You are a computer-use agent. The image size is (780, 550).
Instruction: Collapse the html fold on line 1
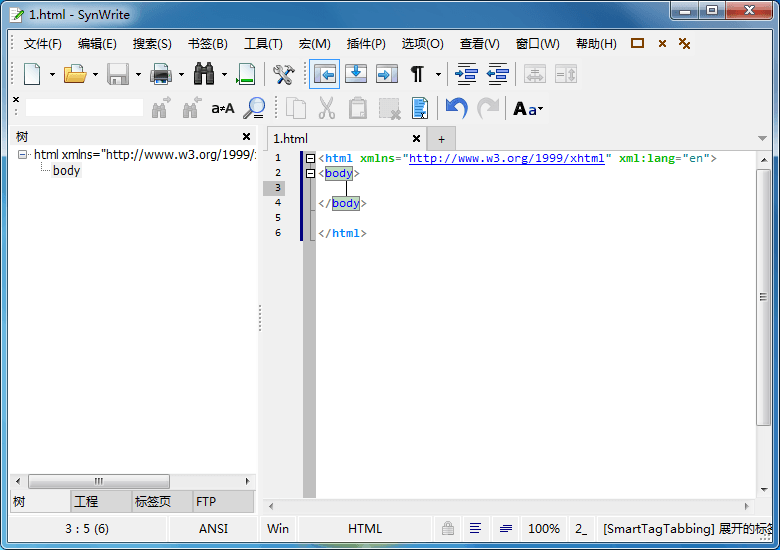click(310, 159)
